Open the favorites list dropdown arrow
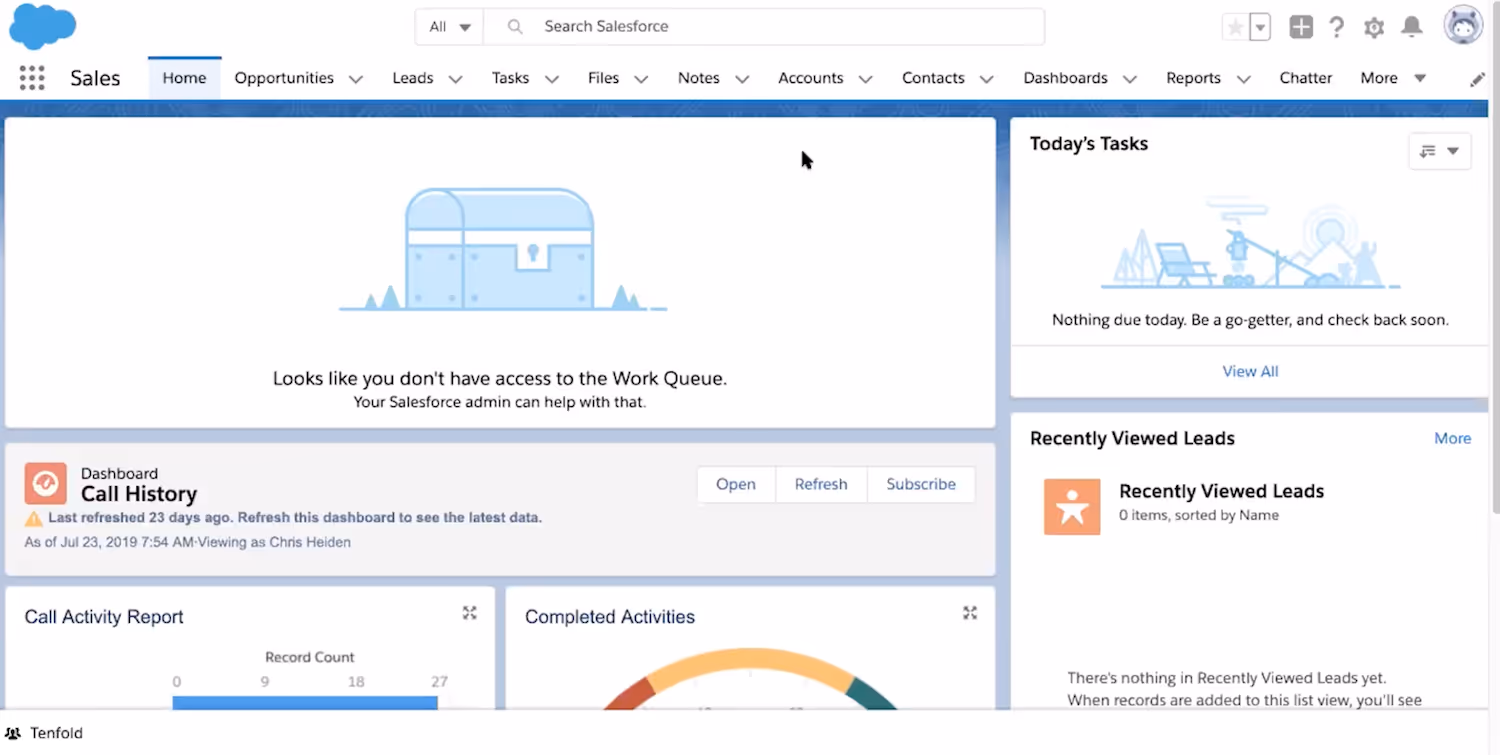This screenshot has height=755, width=1500. pos(1260,27)
